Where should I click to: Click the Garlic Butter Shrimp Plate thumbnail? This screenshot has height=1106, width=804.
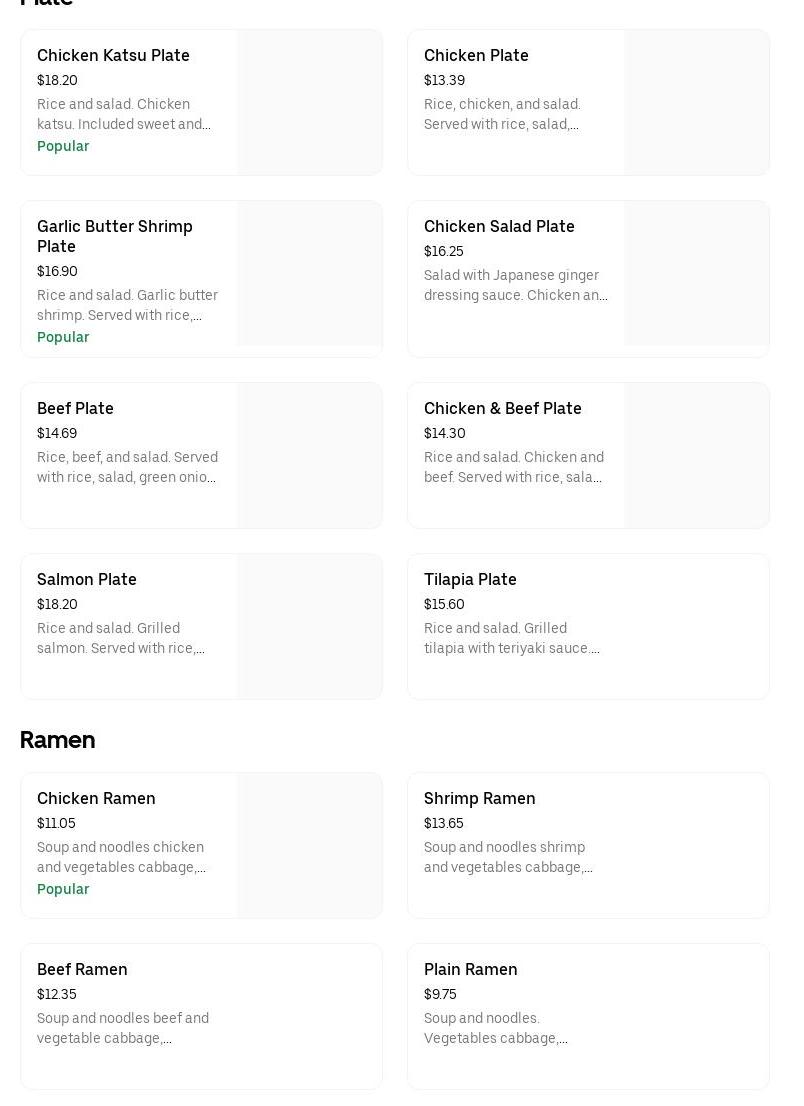tap(309, 274)
